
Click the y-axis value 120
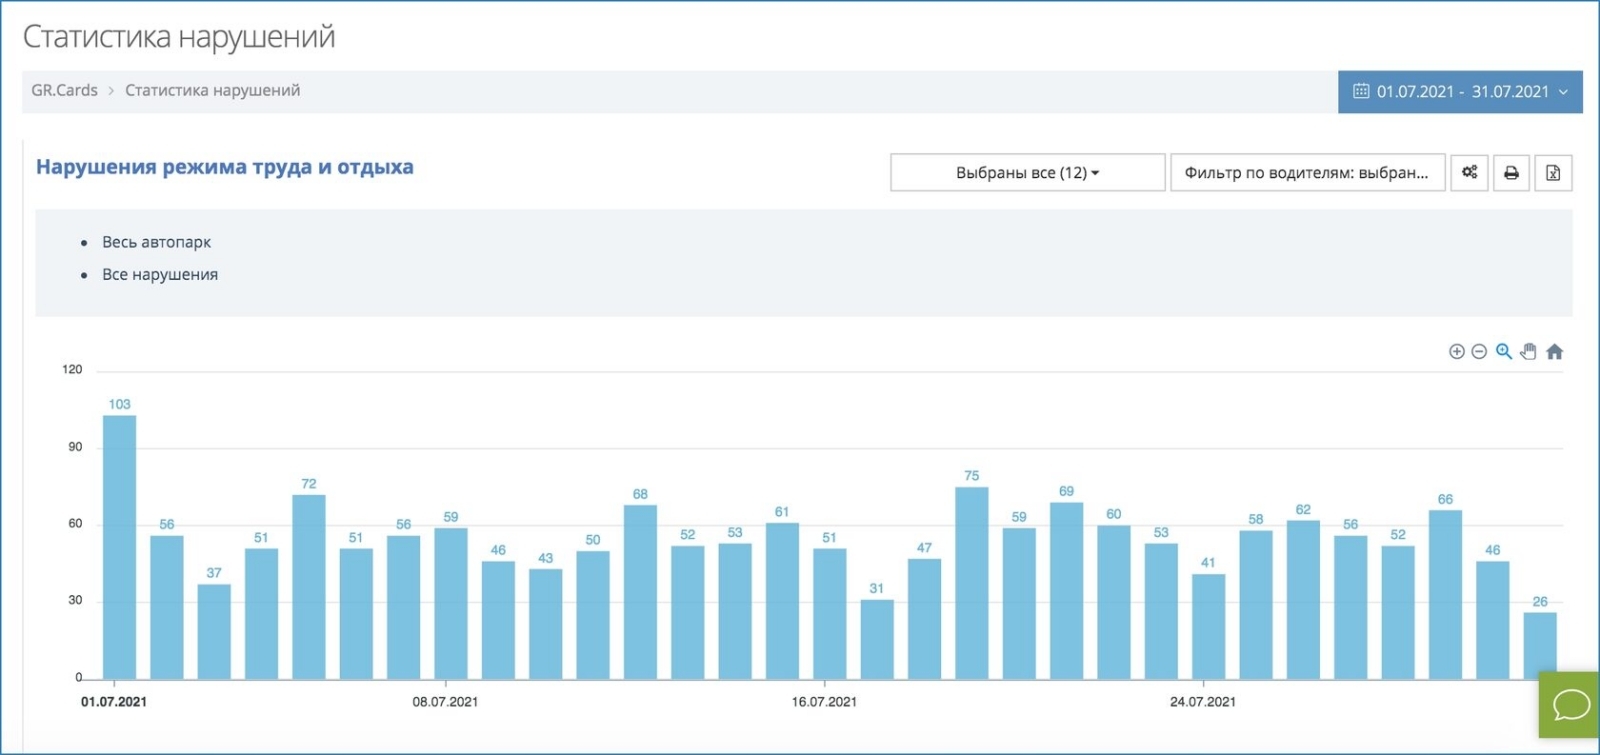[72, 369]
